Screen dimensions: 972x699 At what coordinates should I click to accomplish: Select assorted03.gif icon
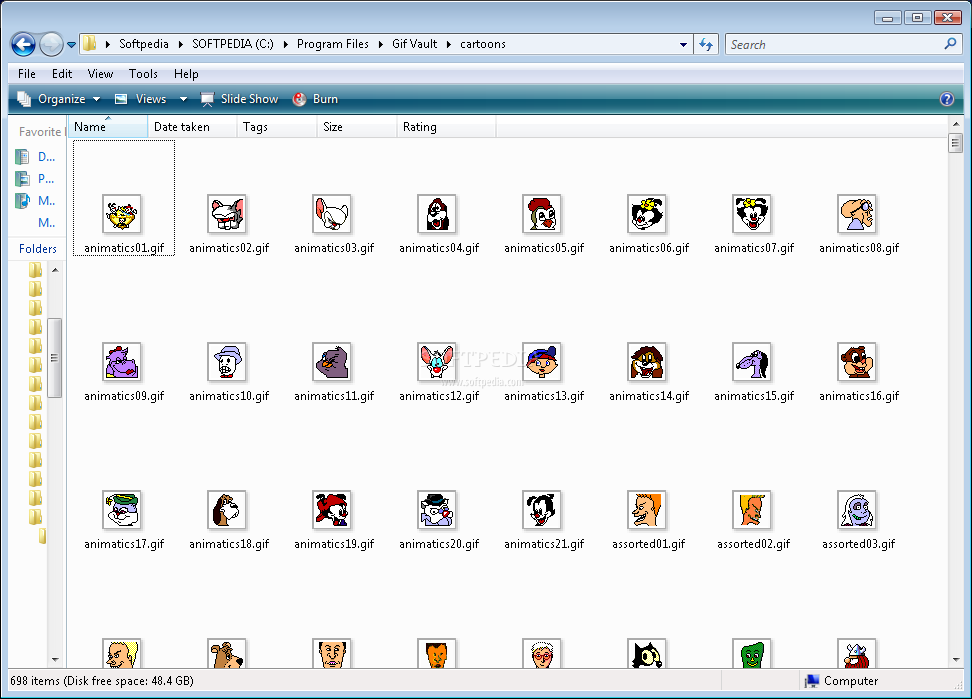[x=857, y=510]
